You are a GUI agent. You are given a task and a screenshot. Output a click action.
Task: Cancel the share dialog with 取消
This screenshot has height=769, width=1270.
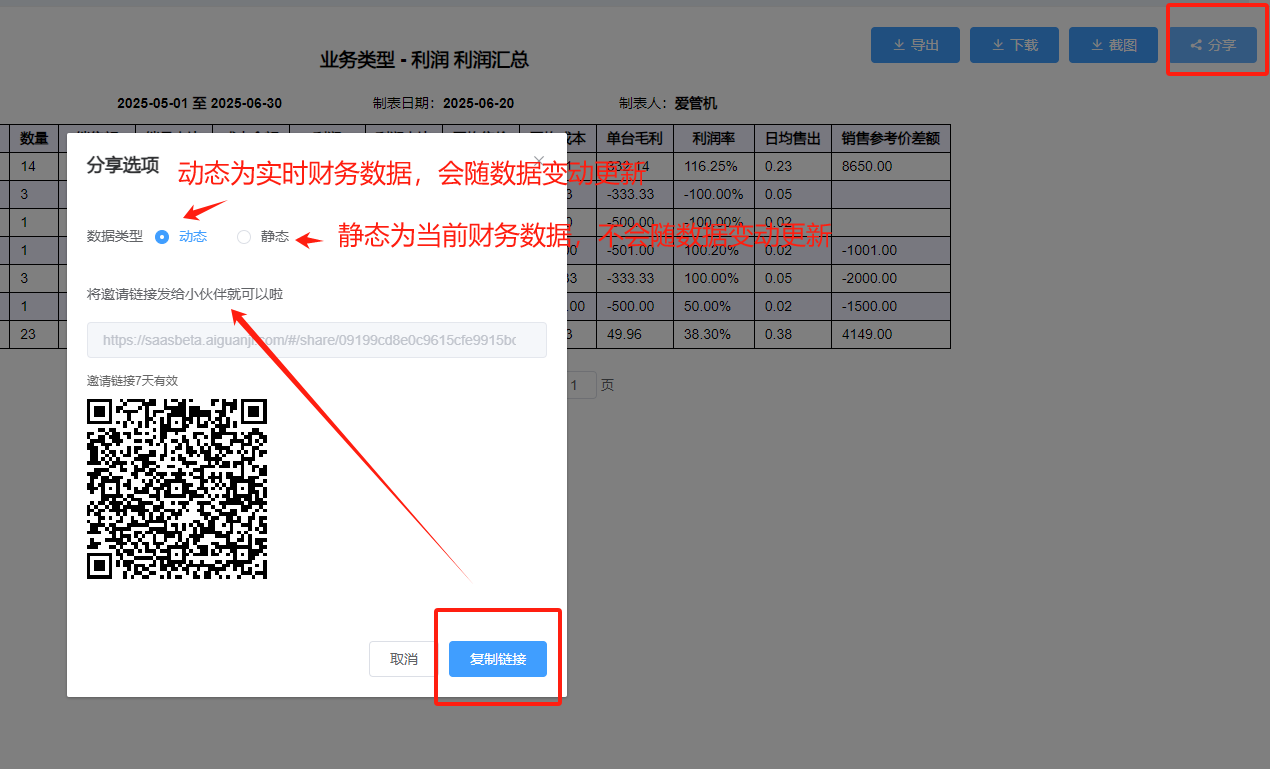click(x=404, y=659)
